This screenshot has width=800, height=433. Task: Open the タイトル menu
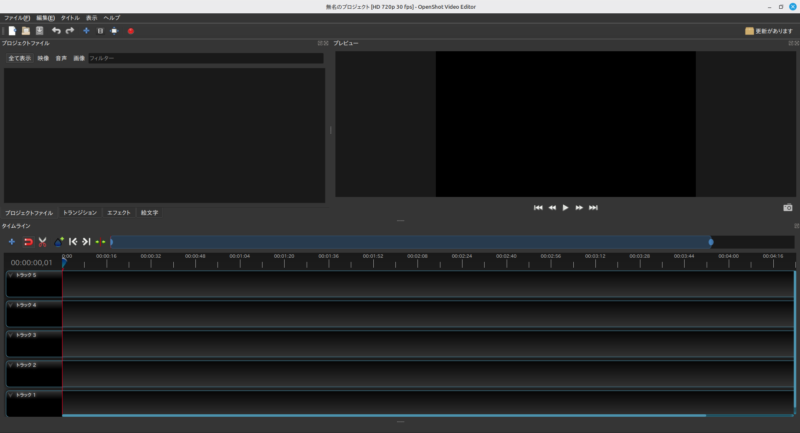71,18
